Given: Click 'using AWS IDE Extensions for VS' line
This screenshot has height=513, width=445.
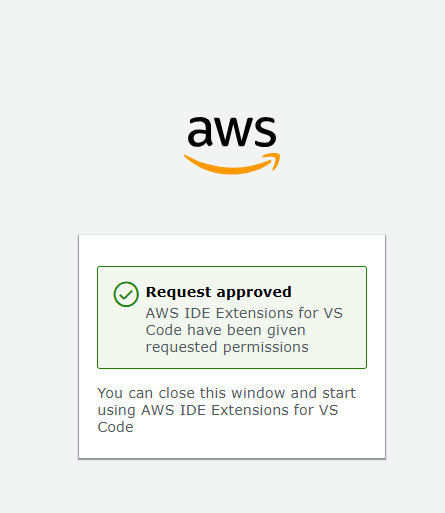Looking at the screenshot, I should click(218, 410).
